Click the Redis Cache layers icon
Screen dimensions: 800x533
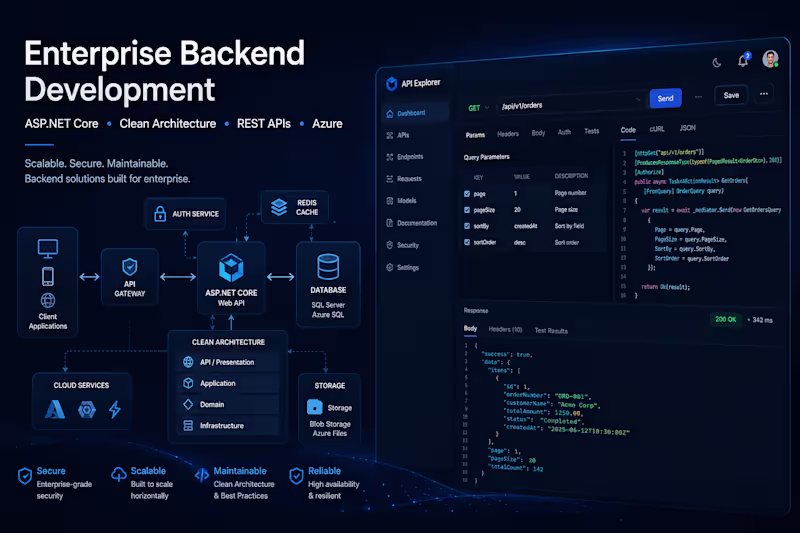click(x=279, y=207)
